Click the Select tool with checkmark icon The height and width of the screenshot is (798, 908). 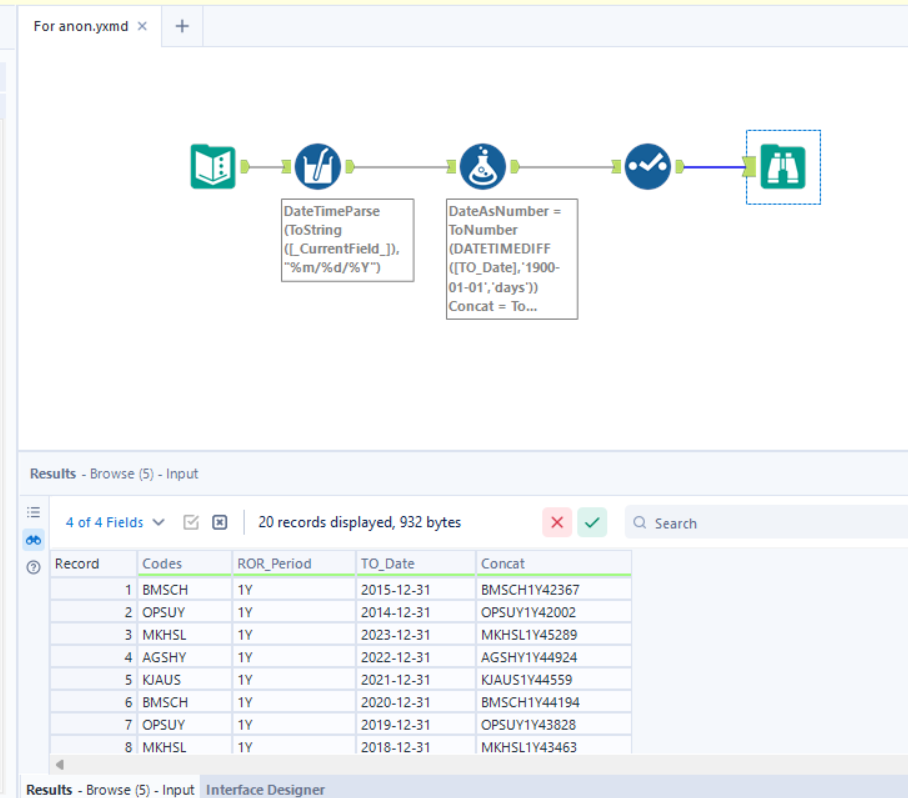(648, 167)
